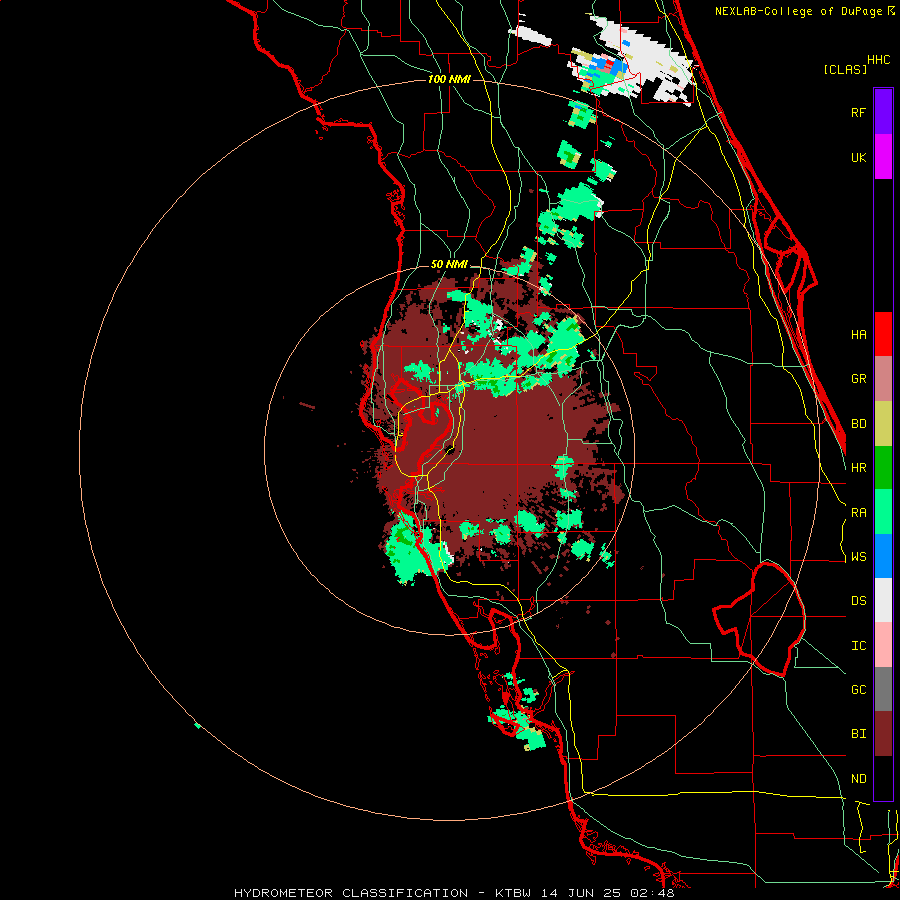Click the 'GR' legend label
The width and height of the screenshot is (900, 900).
click(x=858, y=379)
